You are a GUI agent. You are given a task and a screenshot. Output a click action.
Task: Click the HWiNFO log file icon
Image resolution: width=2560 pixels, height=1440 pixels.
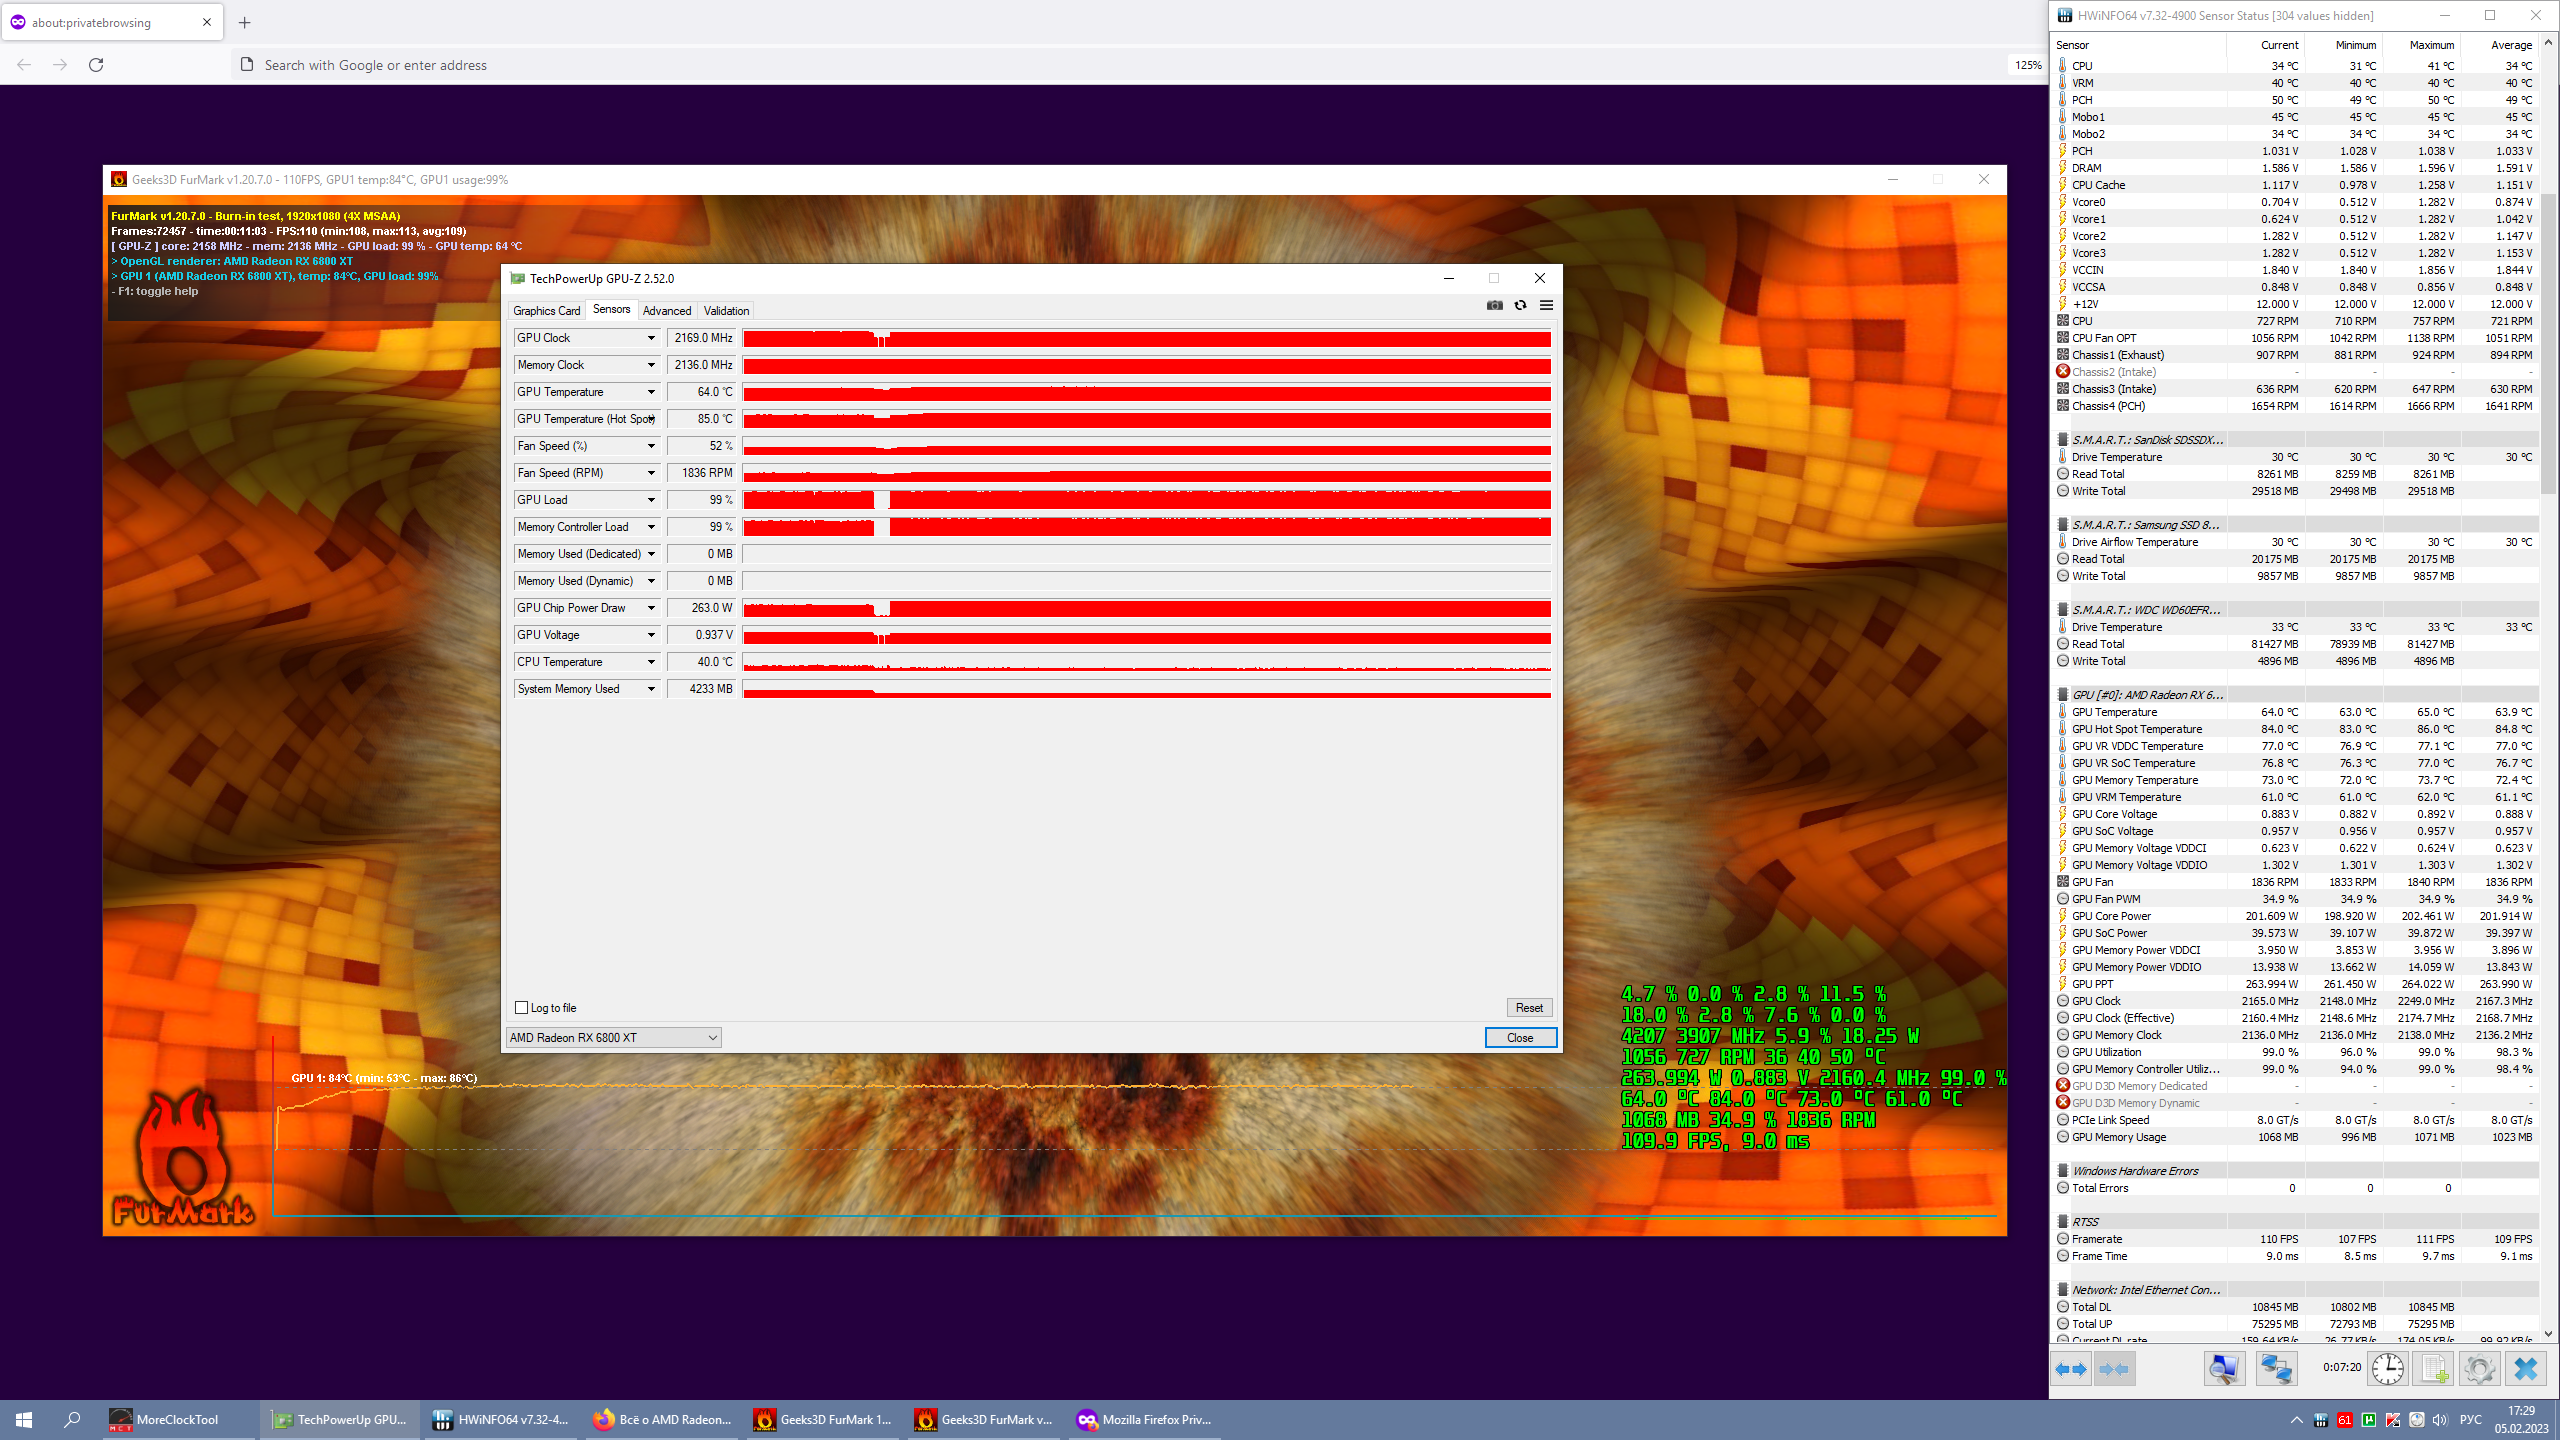point(2433,1368)
